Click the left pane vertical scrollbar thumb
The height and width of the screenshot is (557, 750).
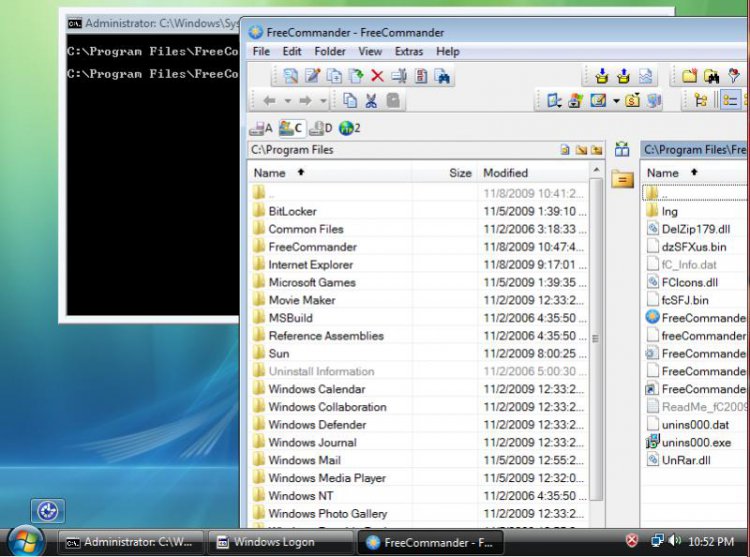tap(596, 339)
